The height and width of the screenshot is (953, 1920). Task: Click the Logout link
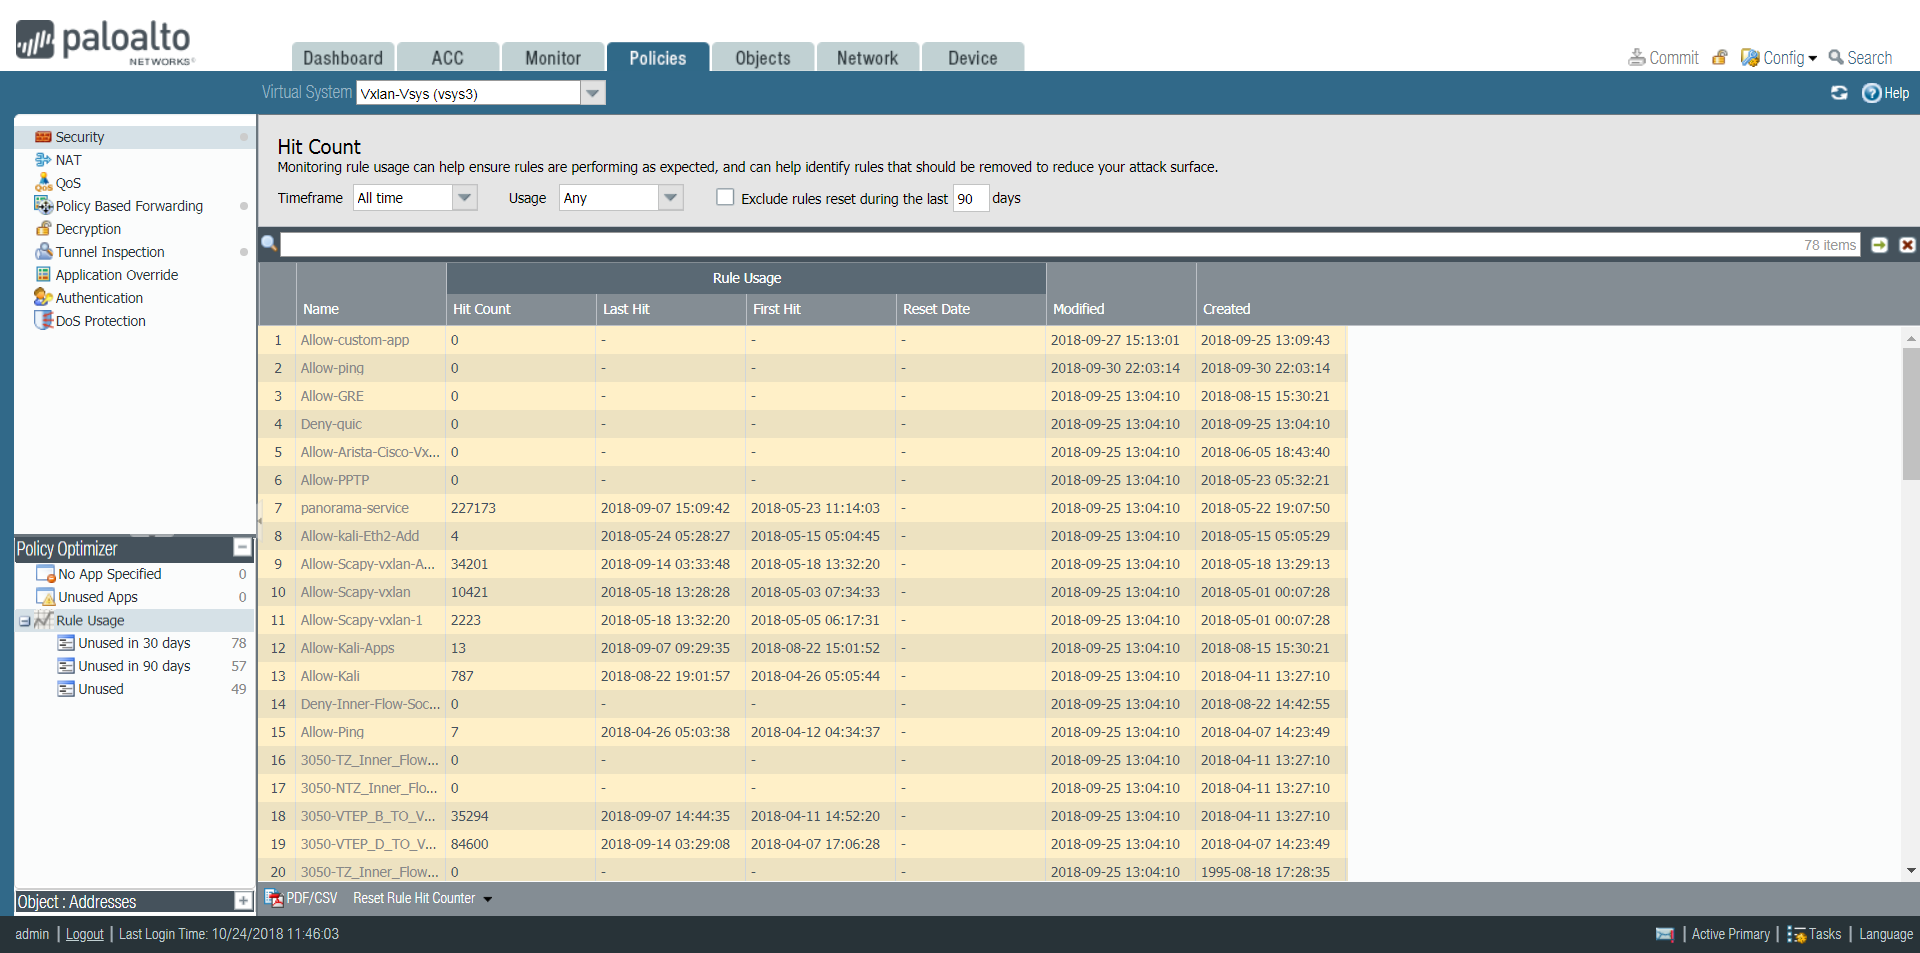click(84, 934)
